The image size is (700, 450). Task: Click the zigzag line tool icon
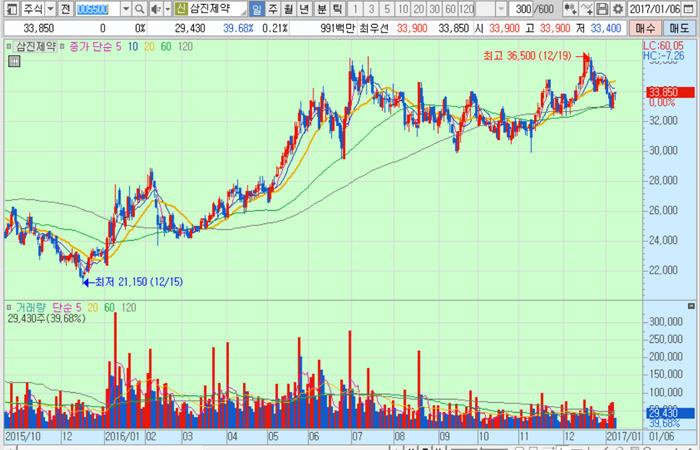point(589,9)
